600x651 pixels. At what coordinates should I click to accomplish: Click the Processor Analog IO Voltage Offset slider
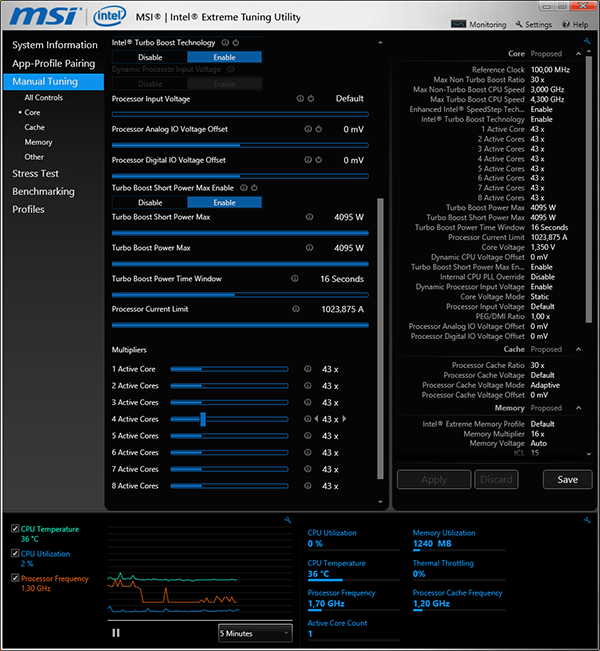click(x=240, y=145)
